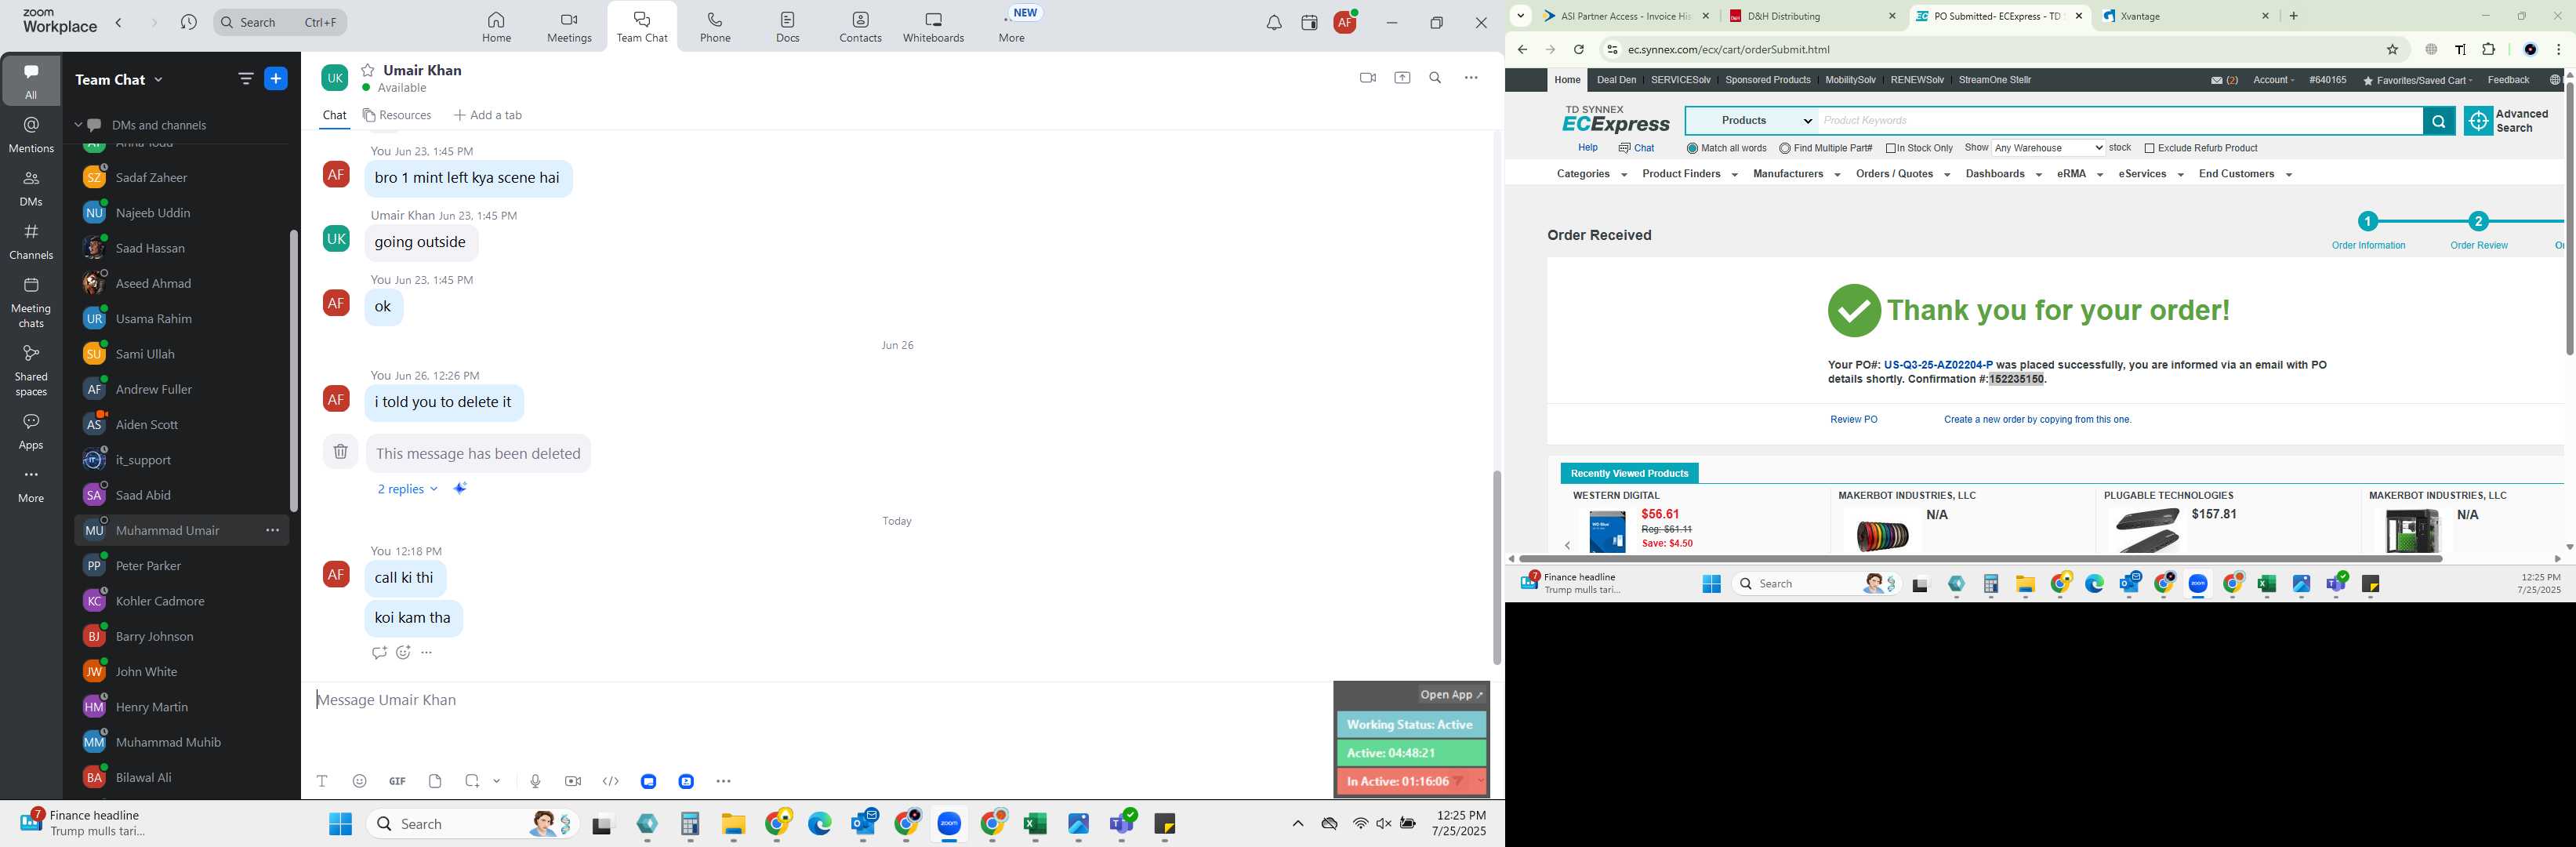Expand the Categories menu in ECExpress
2576x847 pixels.
pyautogui.click(x=1591, y=174)
